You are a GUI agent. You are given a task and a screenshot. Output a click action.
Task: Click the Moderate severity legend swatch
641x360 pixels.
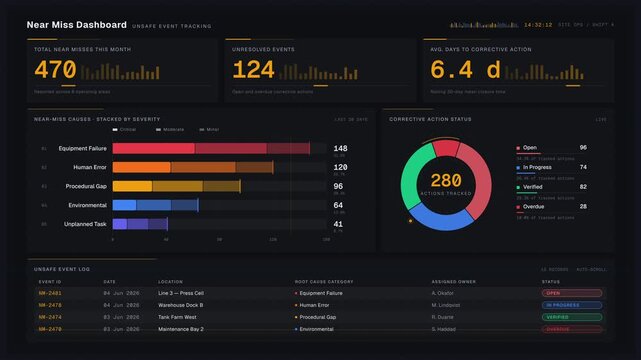tap(158, 130)
